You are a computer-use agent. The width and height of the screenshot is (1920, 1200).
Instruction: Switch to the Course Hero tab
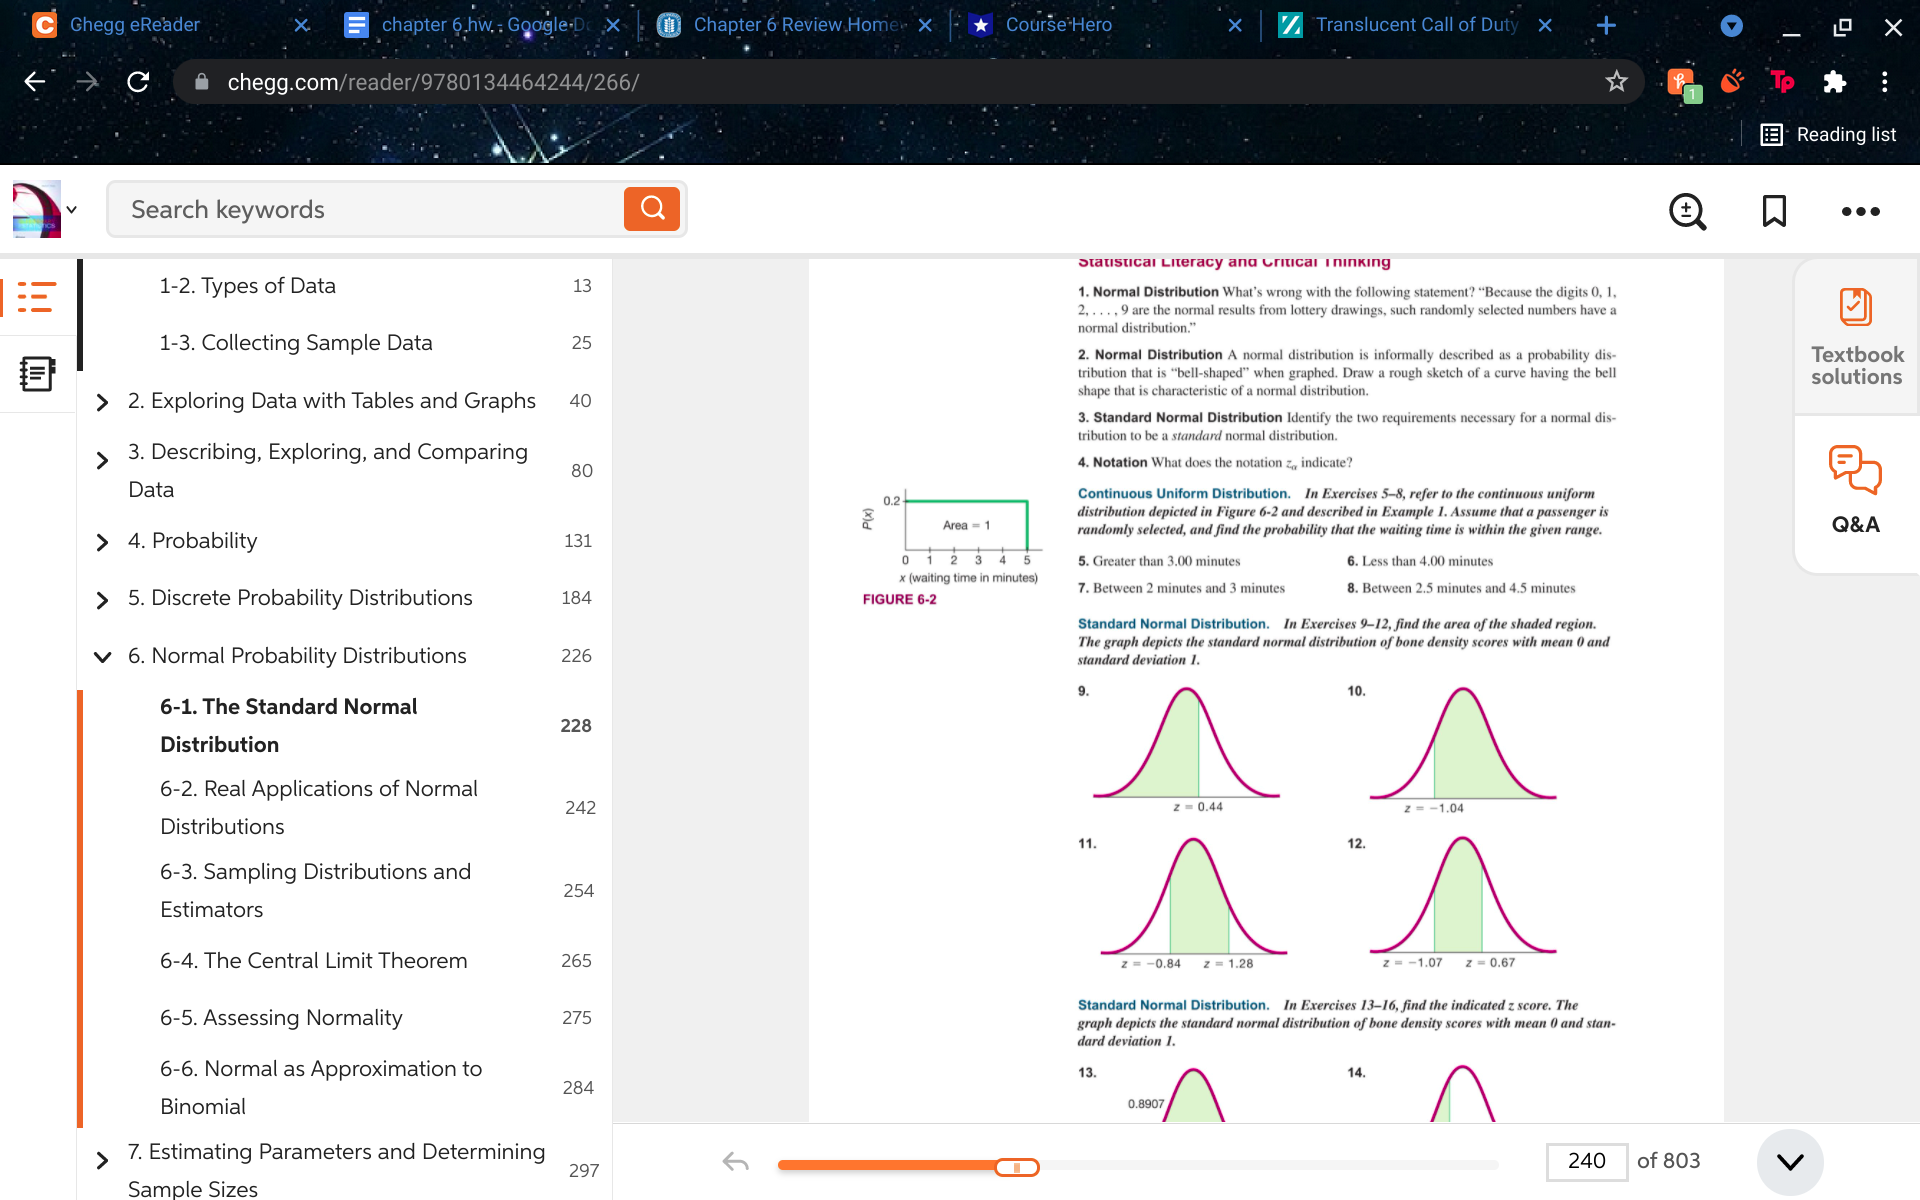(x=1058, y=25)
